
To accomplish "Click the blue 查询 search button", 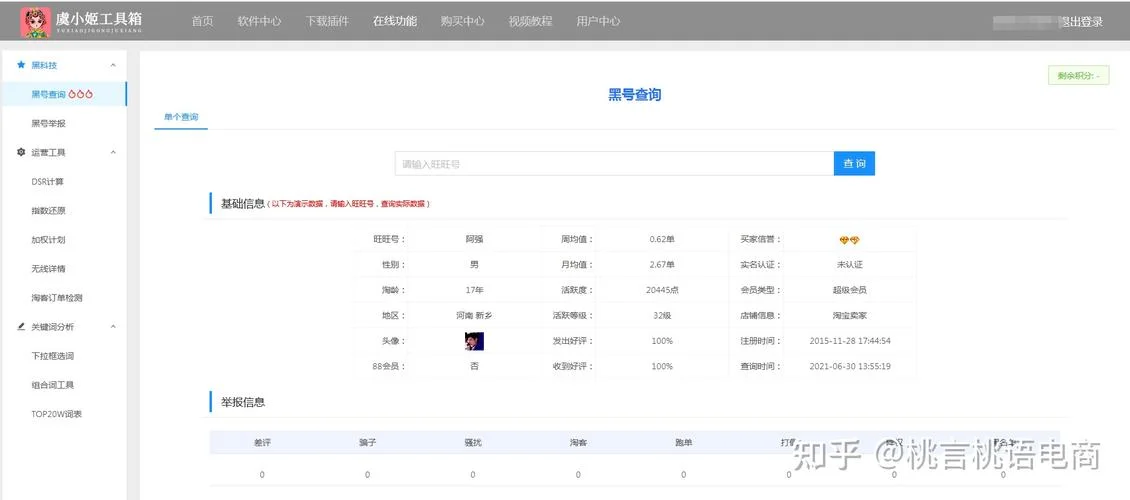I will (x=854, y=164).
